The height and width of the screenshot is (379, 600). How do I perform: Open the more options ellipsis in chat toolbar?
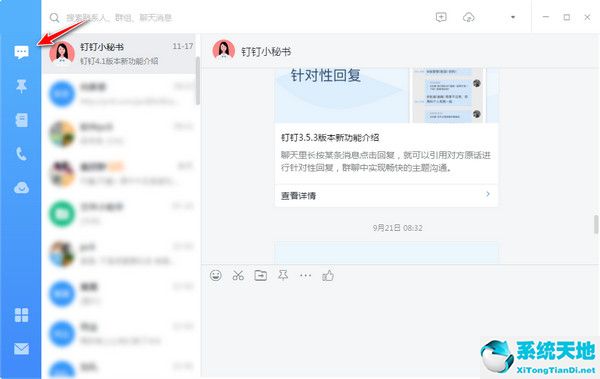(x=305, y=275)
